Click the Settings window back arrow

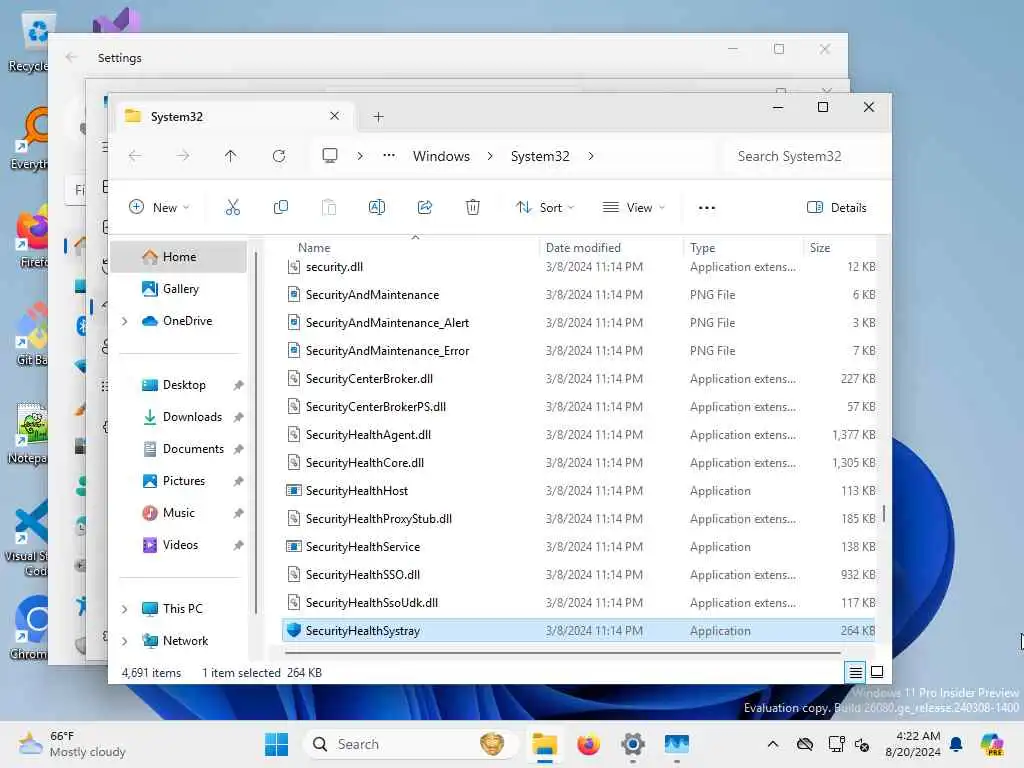pos(71,57)
